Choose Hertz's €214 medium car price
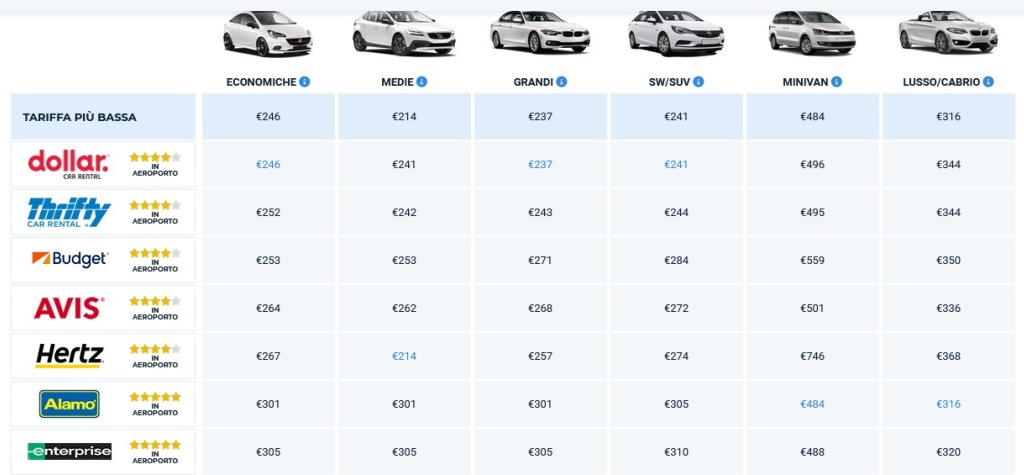 pyautogui.click(x=404, y=356)
